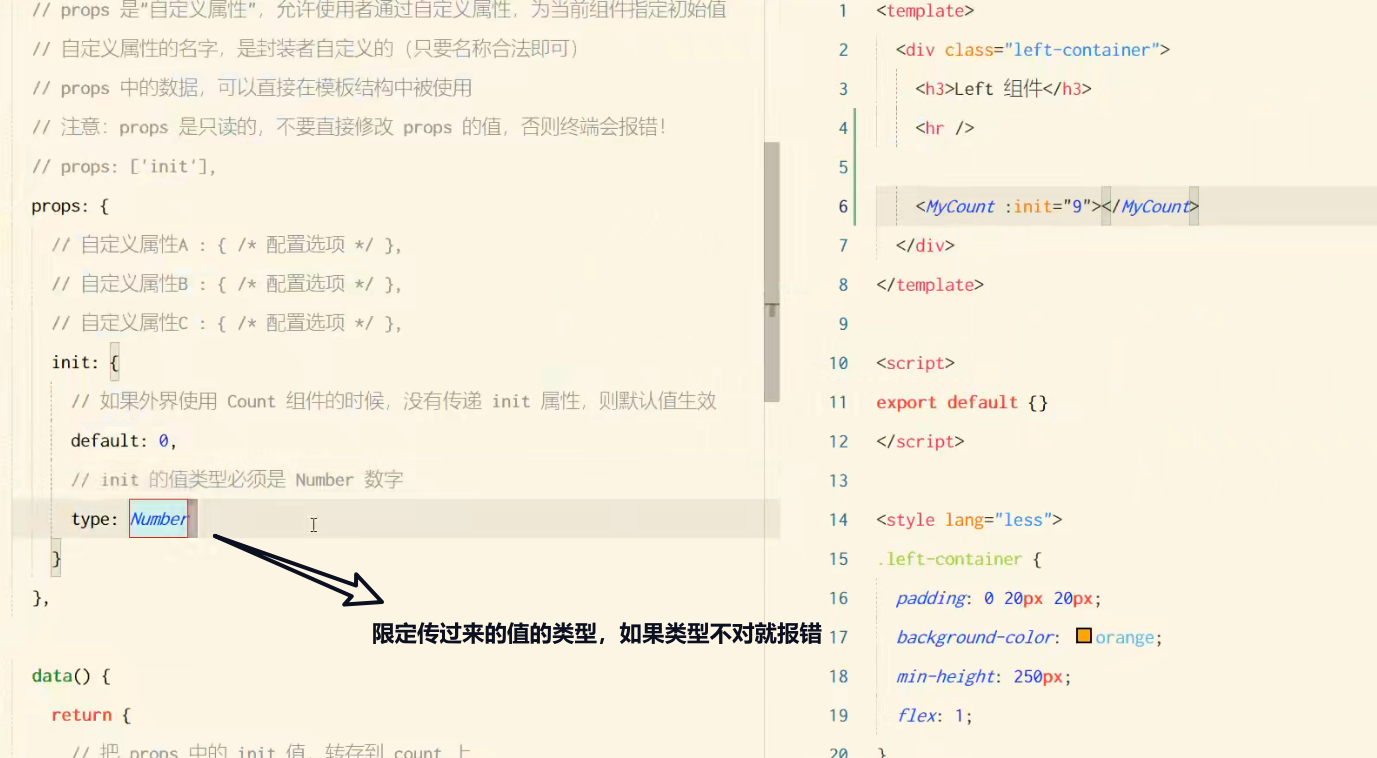Click the comment starting '如果外界使用 Count 组件'
Screen dimensions: 1377x758
[x=394, y=401]
